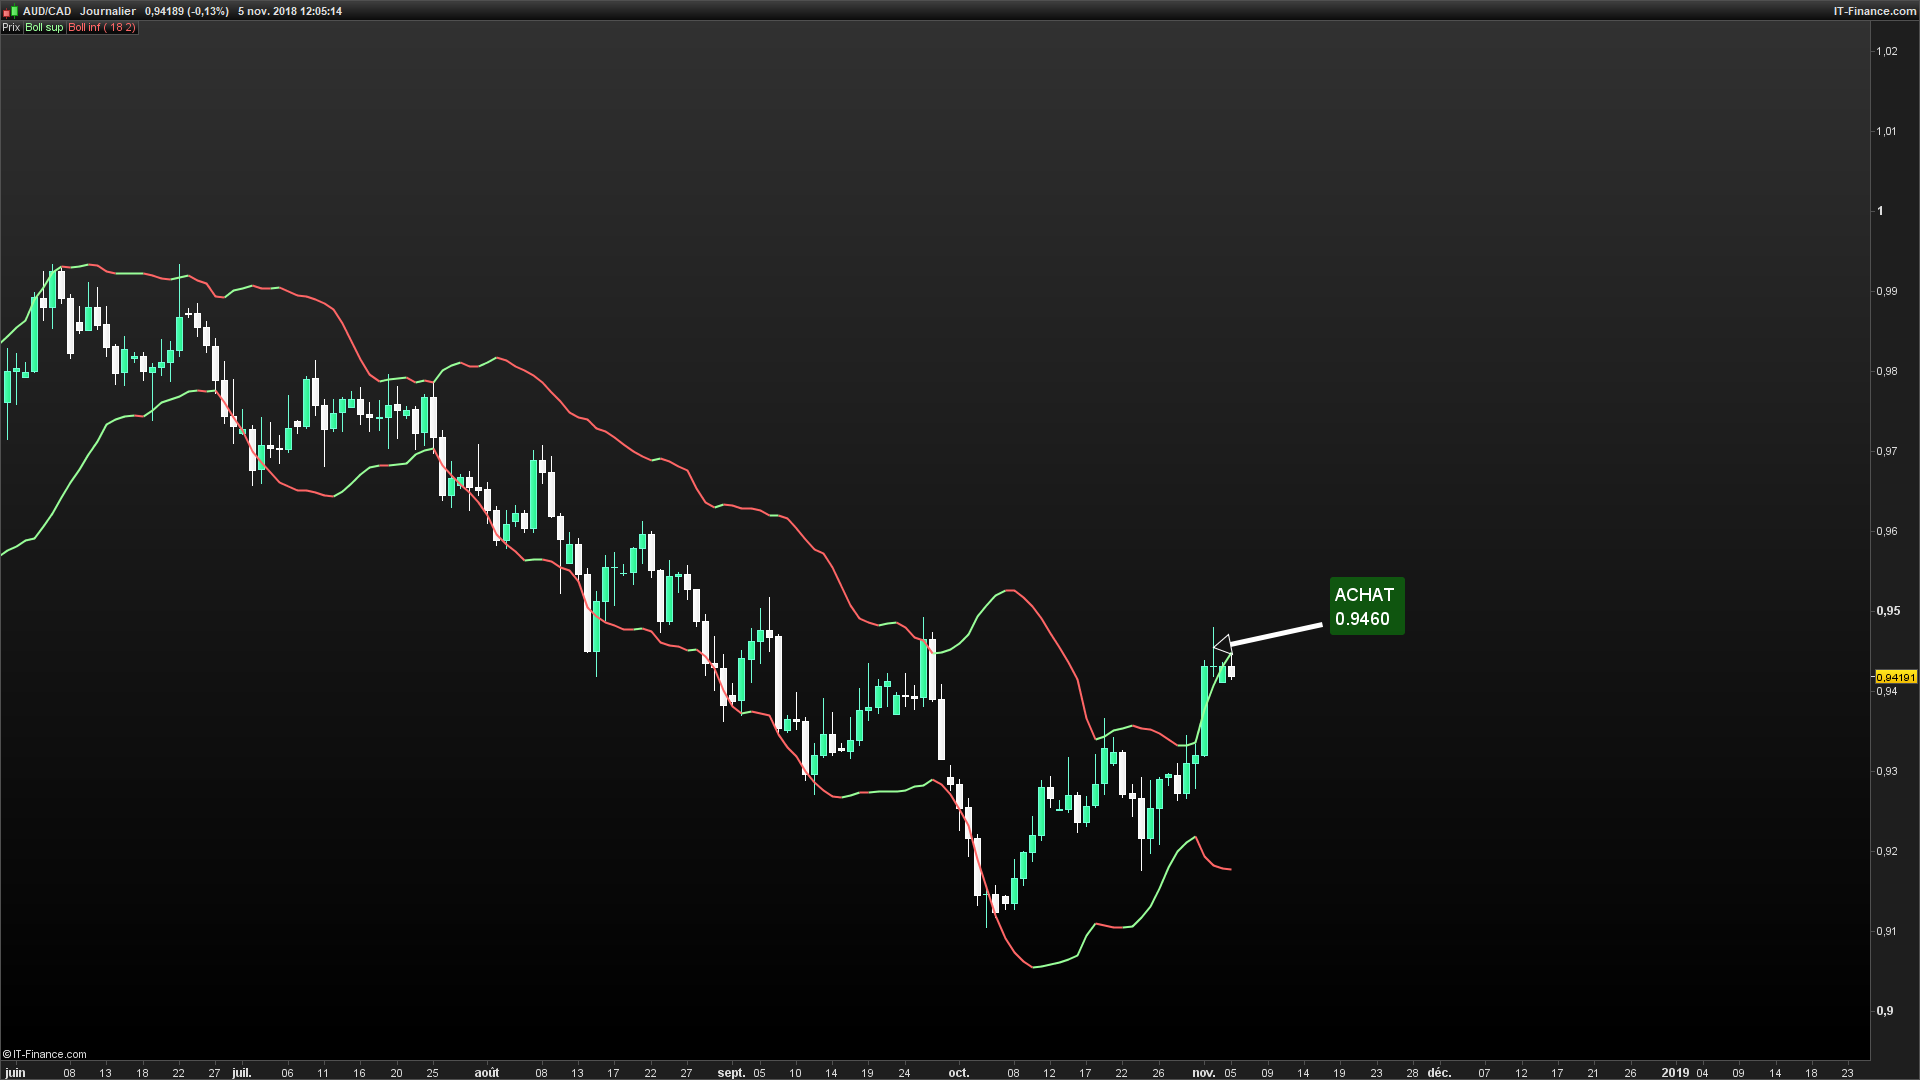The height and width of the screenshot is (1080, 1920).
Task: Click the 2019 year label on time axis
Action: point(1675,1072)
